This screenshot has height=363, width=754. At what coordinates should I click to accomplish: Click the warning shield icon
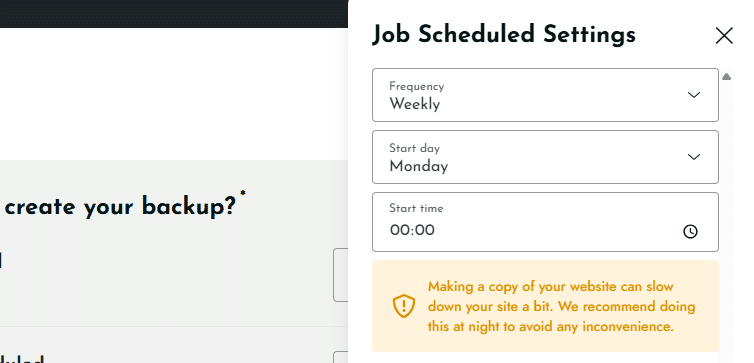404,306
